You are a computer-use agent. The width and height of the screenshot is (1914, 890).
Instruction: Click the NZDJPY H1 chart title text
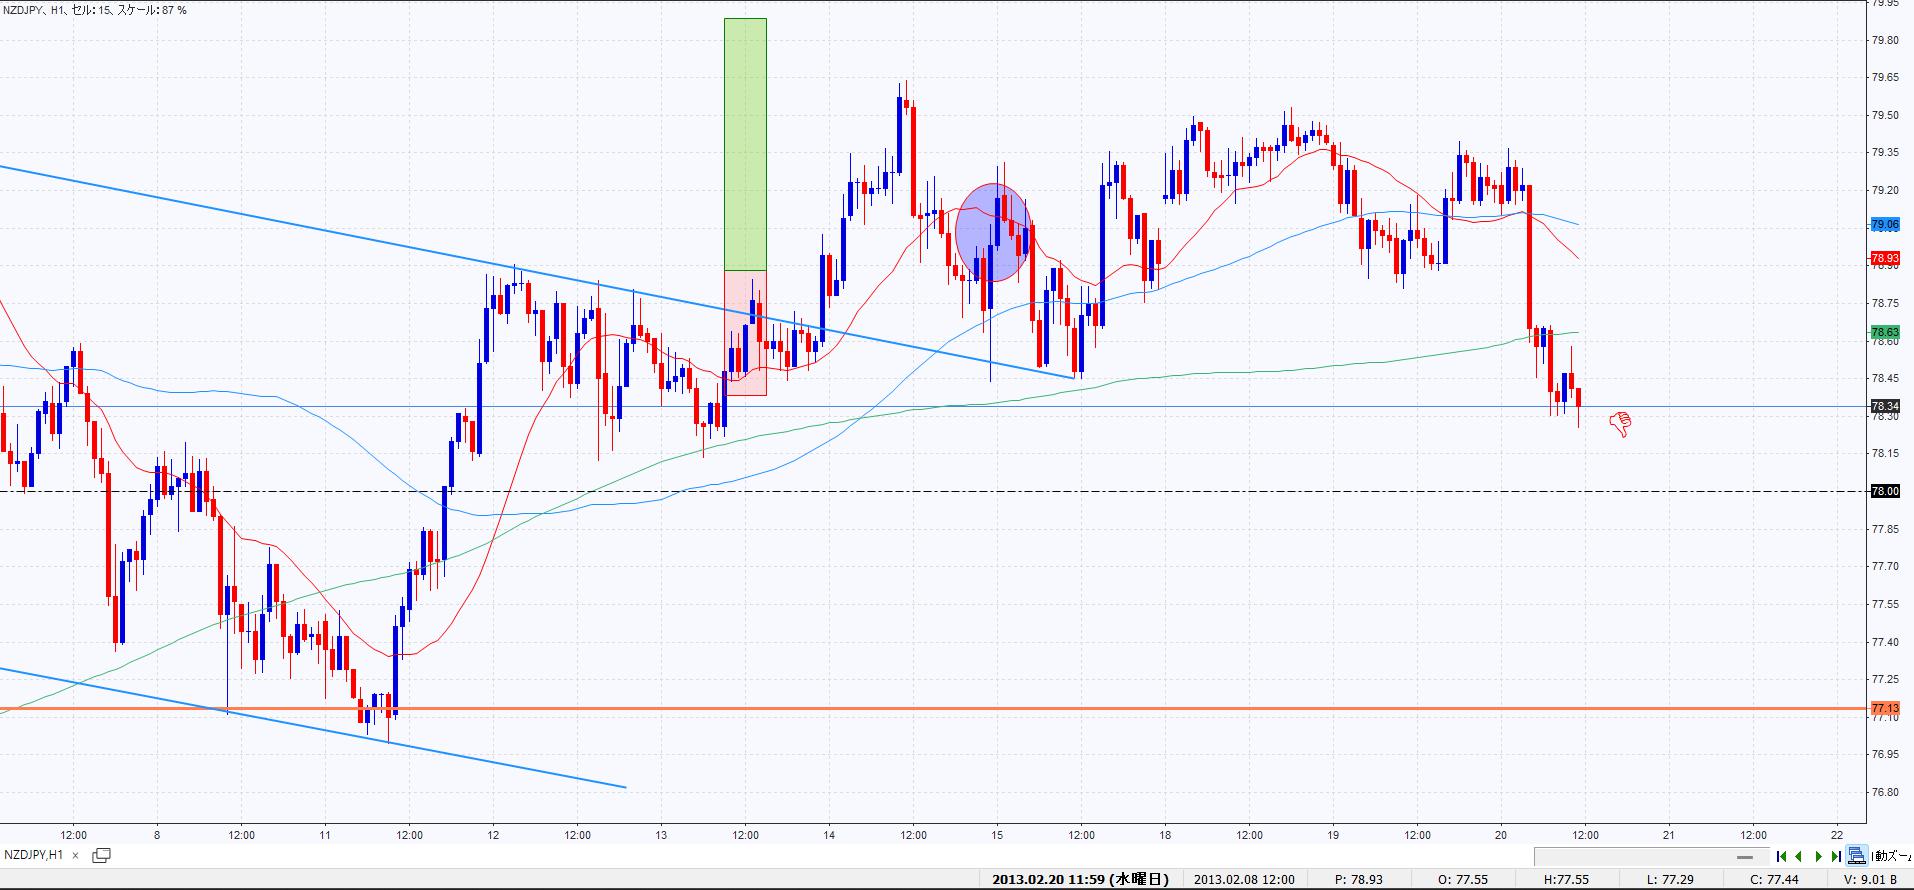point(95,10)
